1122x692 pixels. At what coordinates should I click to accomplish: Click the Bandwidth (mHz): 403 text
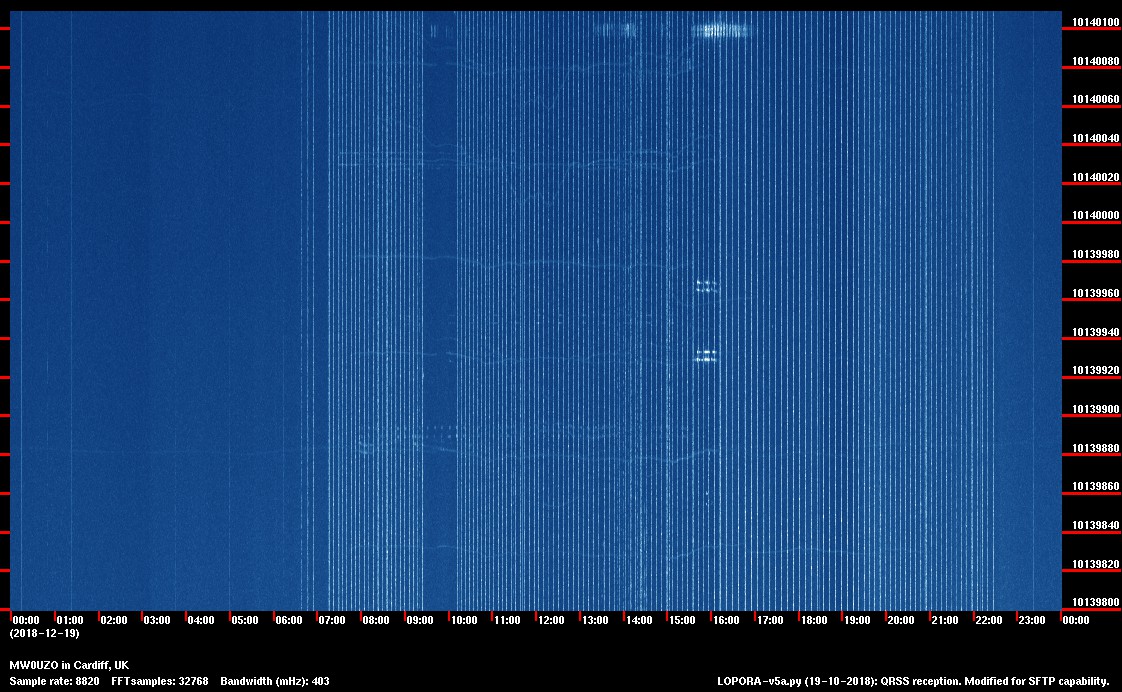275,681
